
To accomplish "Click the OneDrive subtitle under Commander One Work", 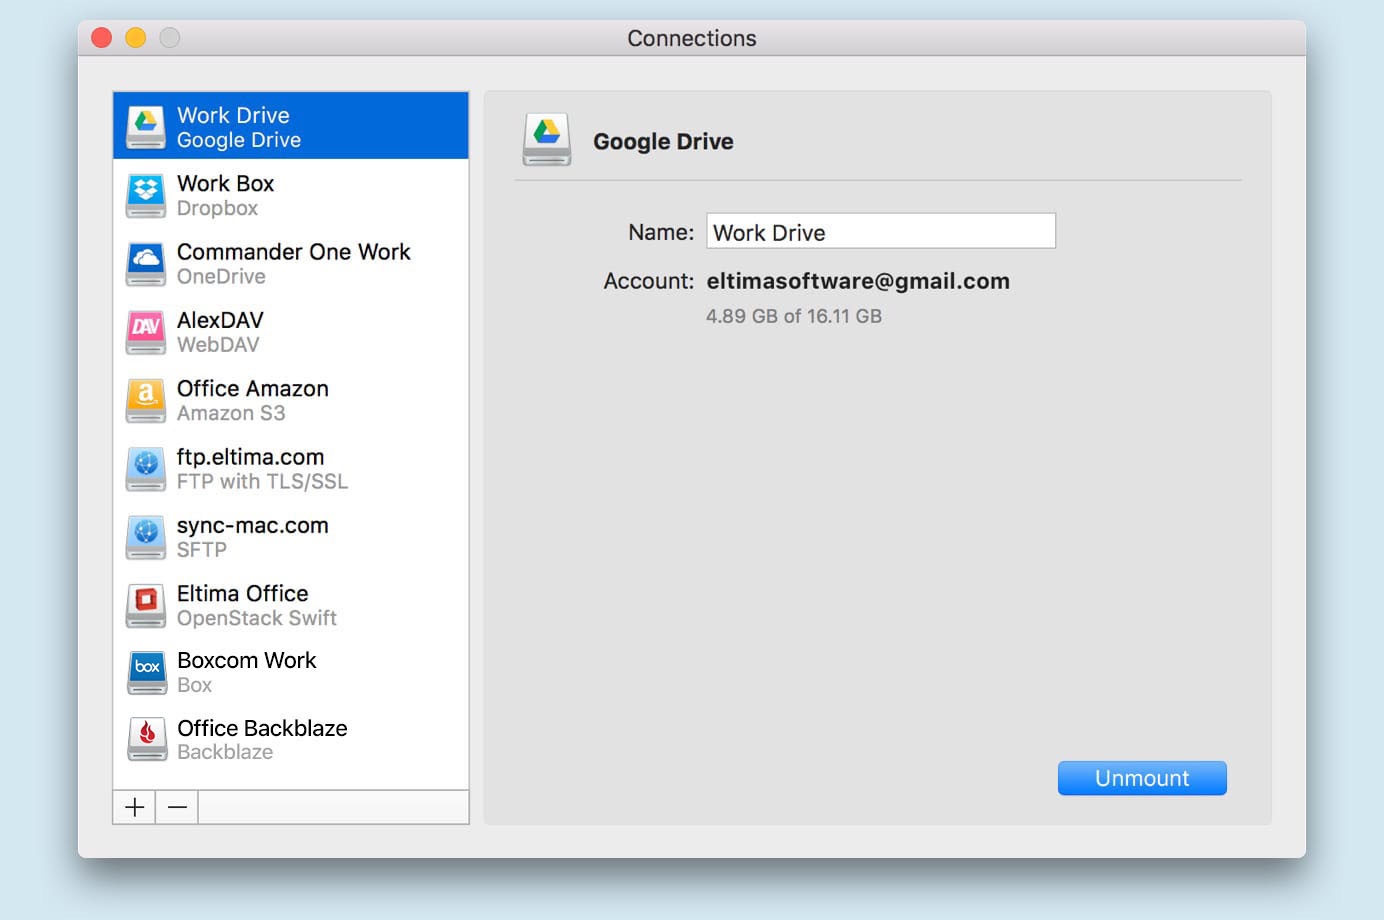I will (221, 276).
